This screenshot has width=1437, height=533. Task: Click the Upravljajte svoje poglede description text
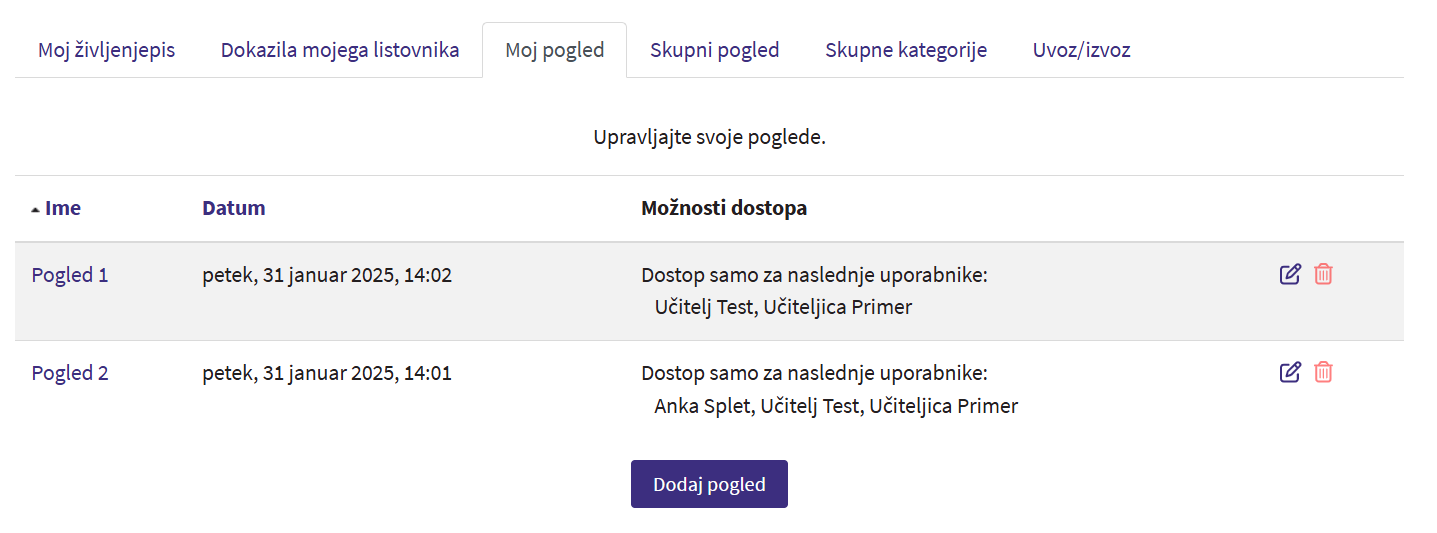click(709, 137)
